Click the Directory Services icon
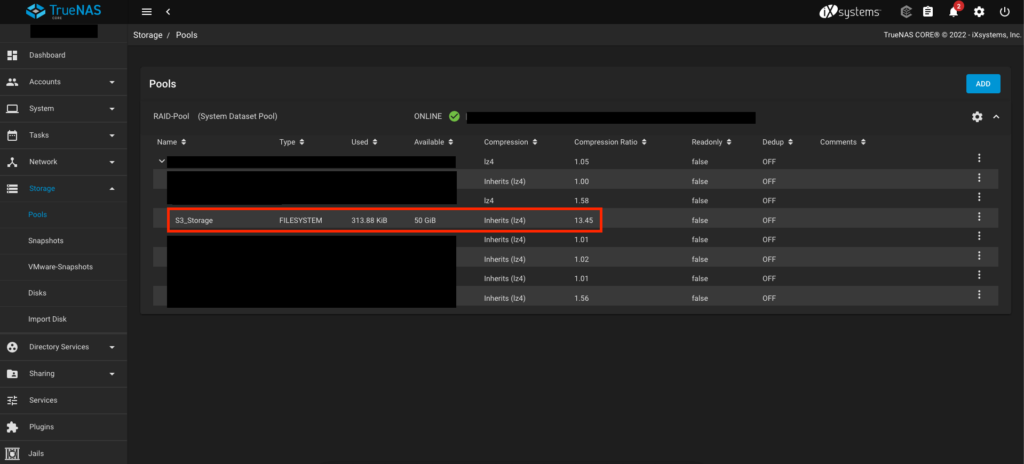The image size is (1024, 464). (12, 347)
